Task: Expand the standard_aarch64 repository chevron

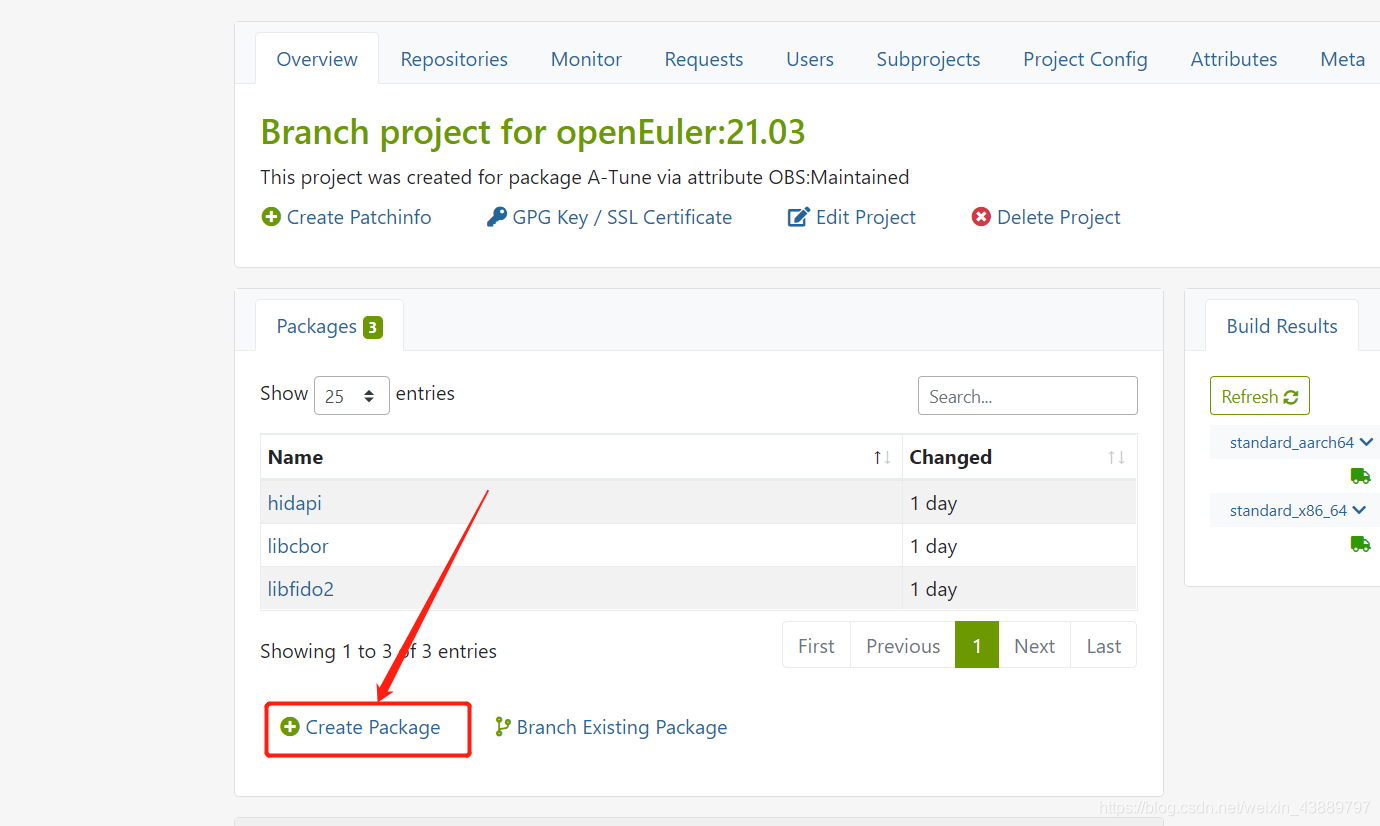Action: pyautogui.click(x=1368, y=442)
